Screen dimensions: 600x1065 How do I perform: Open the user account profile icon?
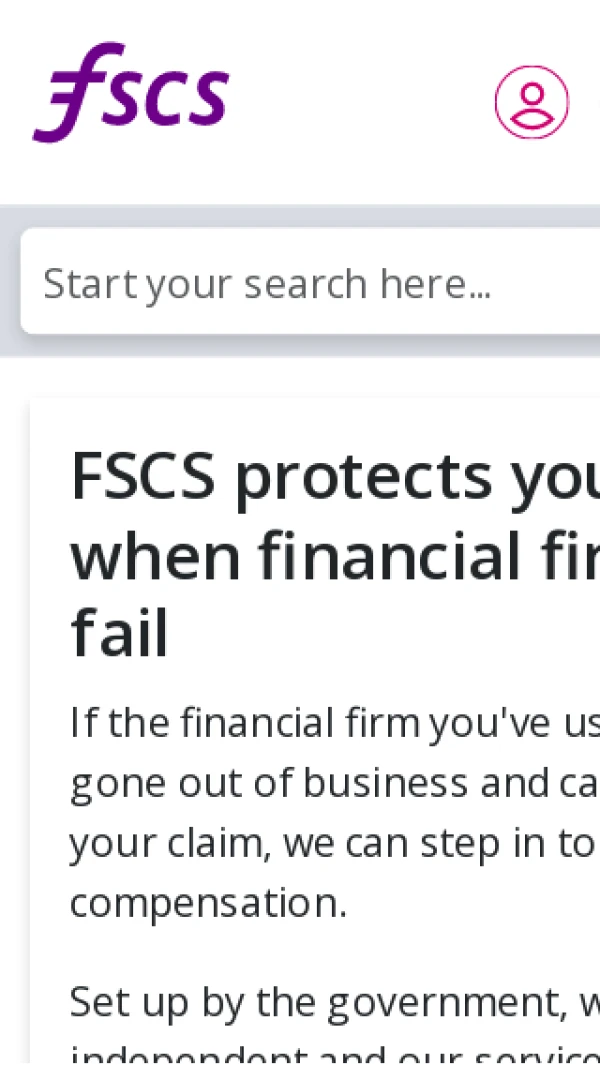[x=531, y=102]
